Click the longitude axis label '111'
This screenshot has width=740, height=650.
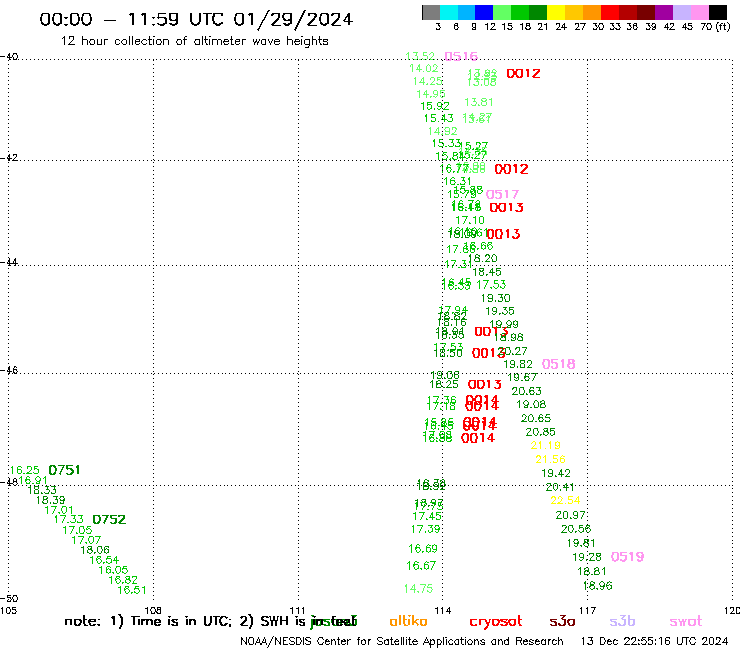[297, 610]
